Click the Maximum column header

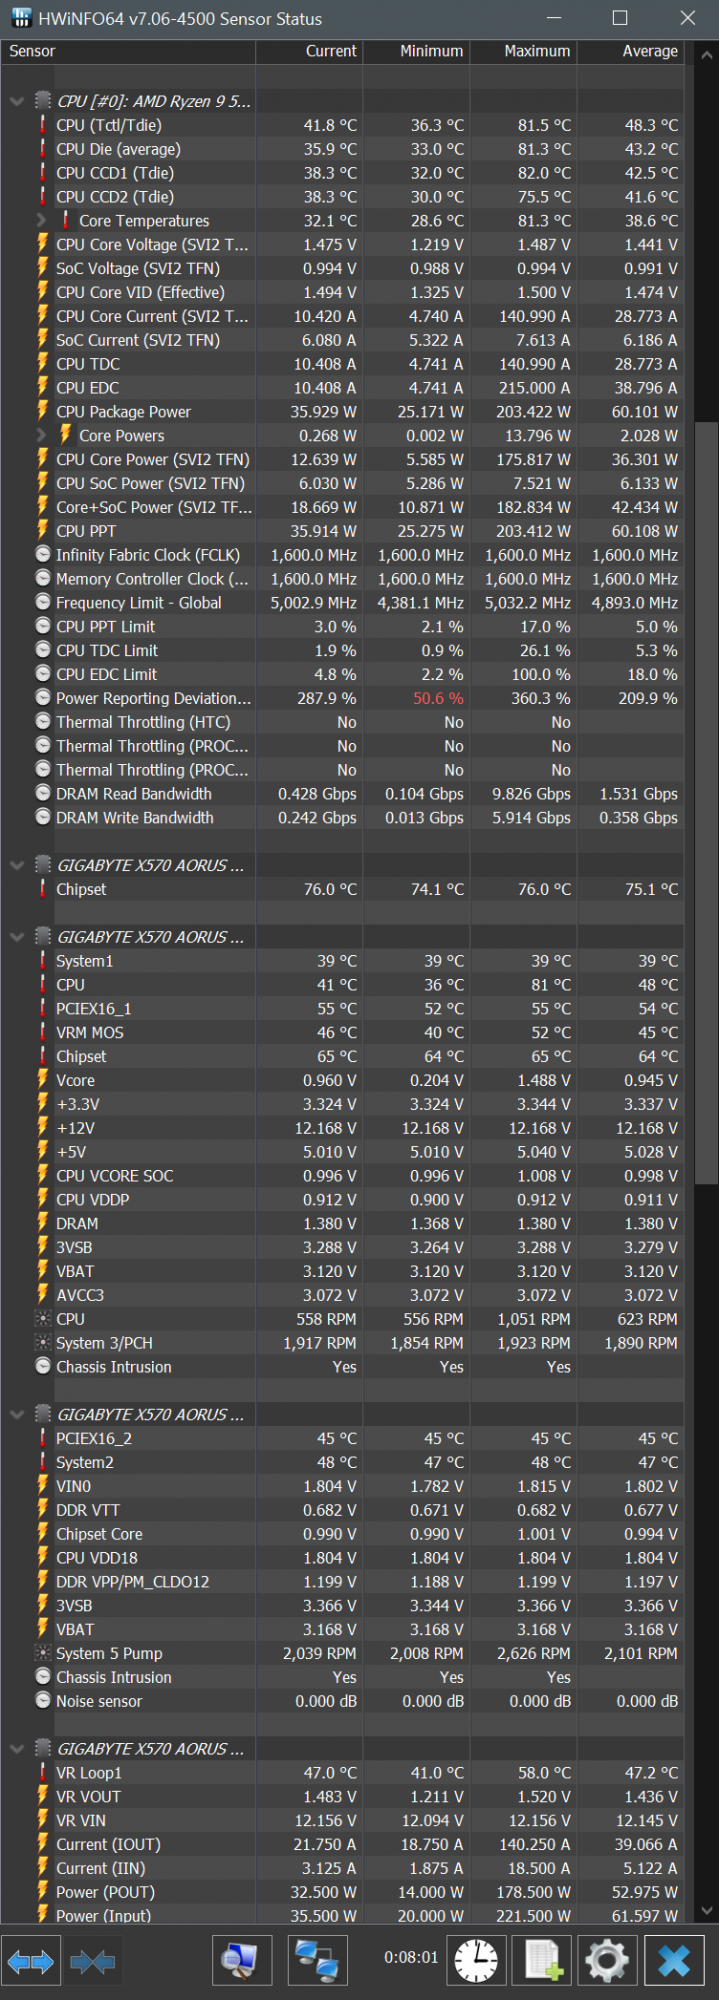[523, 51]
